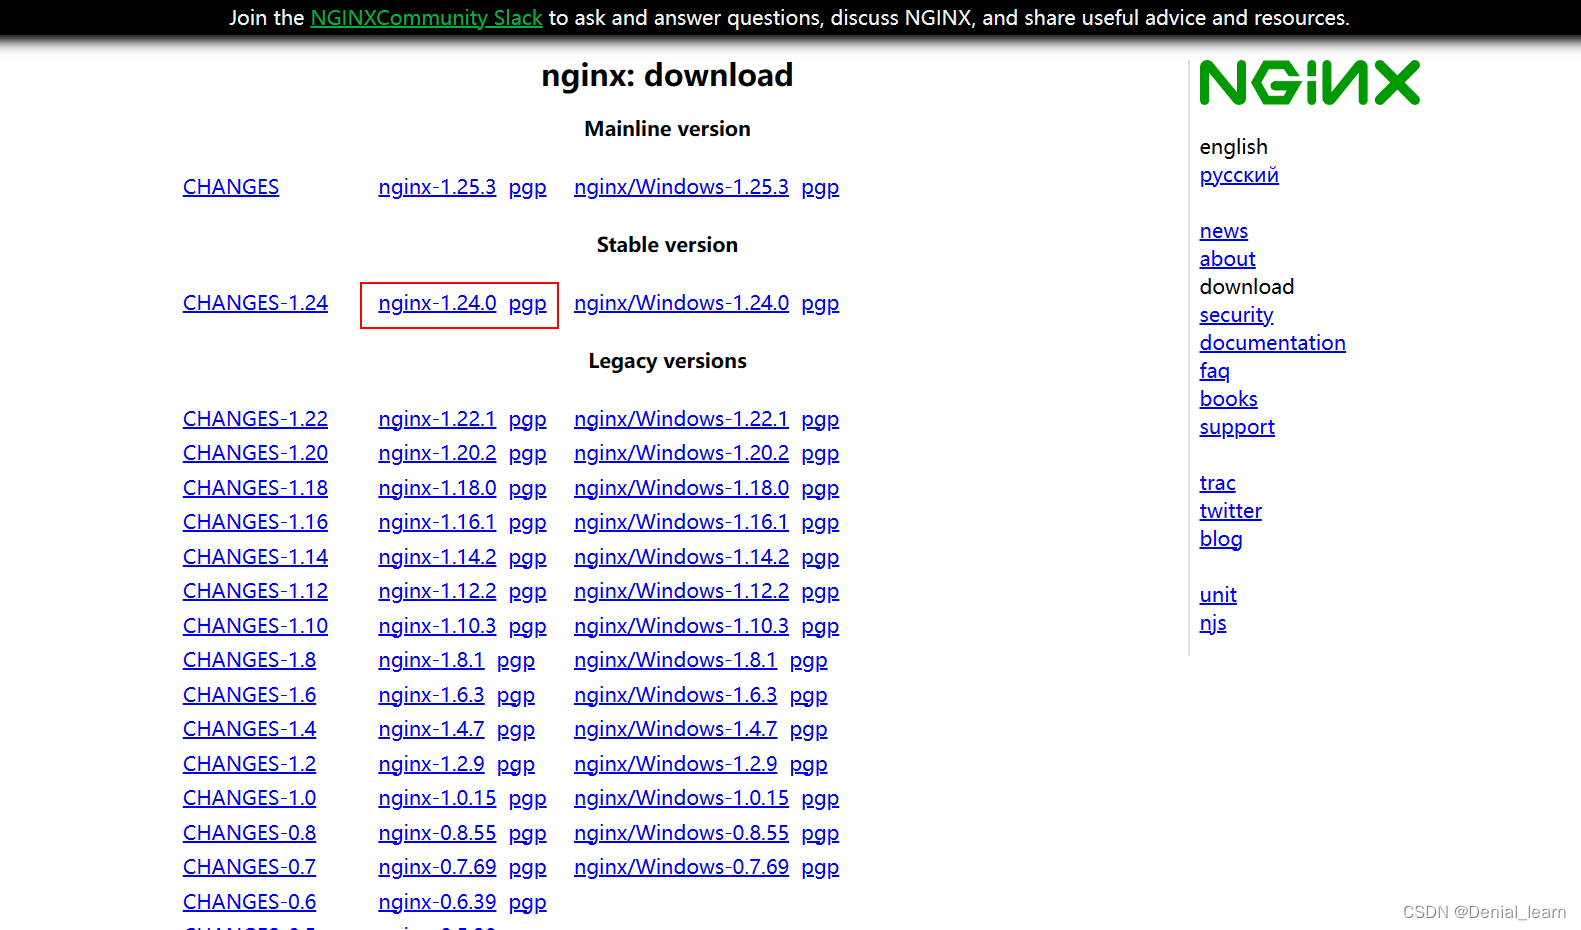Open pgp signature for nginx-1.16.1 source
Image resolution: width=1581 pixels, height=930 pixels.
[x=527, y=523]
